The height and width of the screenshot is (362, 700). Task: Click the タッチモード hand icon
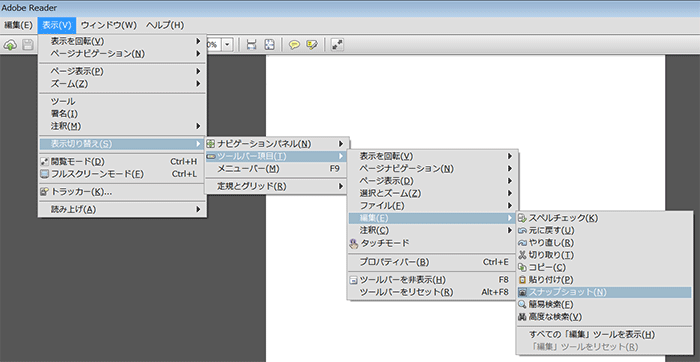[354, 243]
